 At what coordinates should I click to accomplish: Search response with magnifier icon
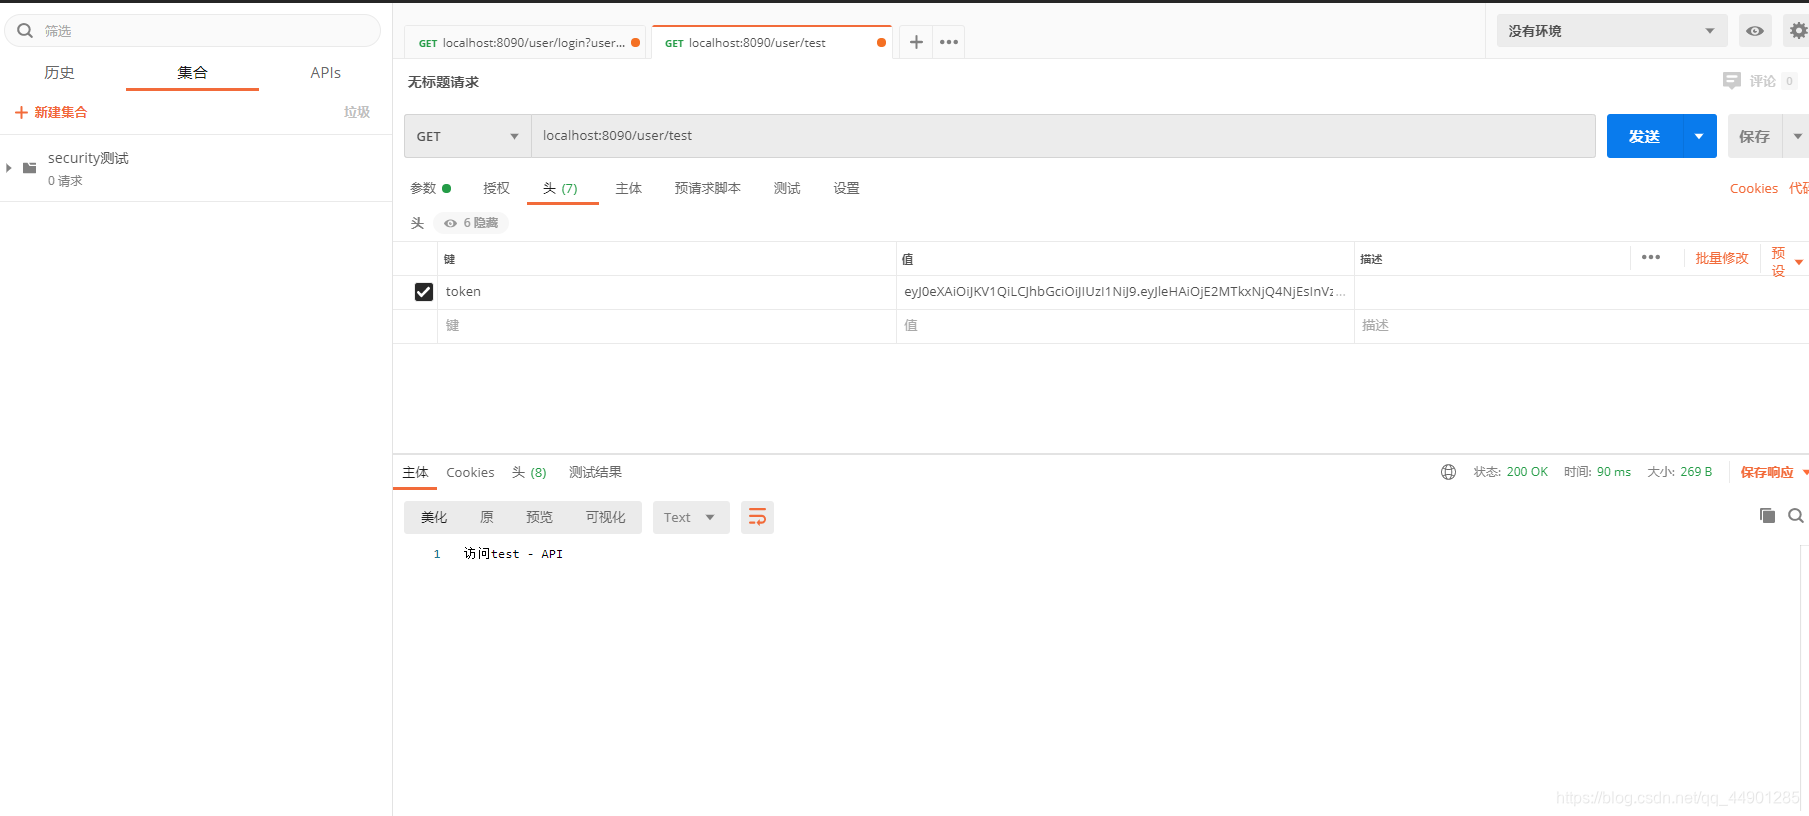pyautogui.click(x=1796, y=516)
